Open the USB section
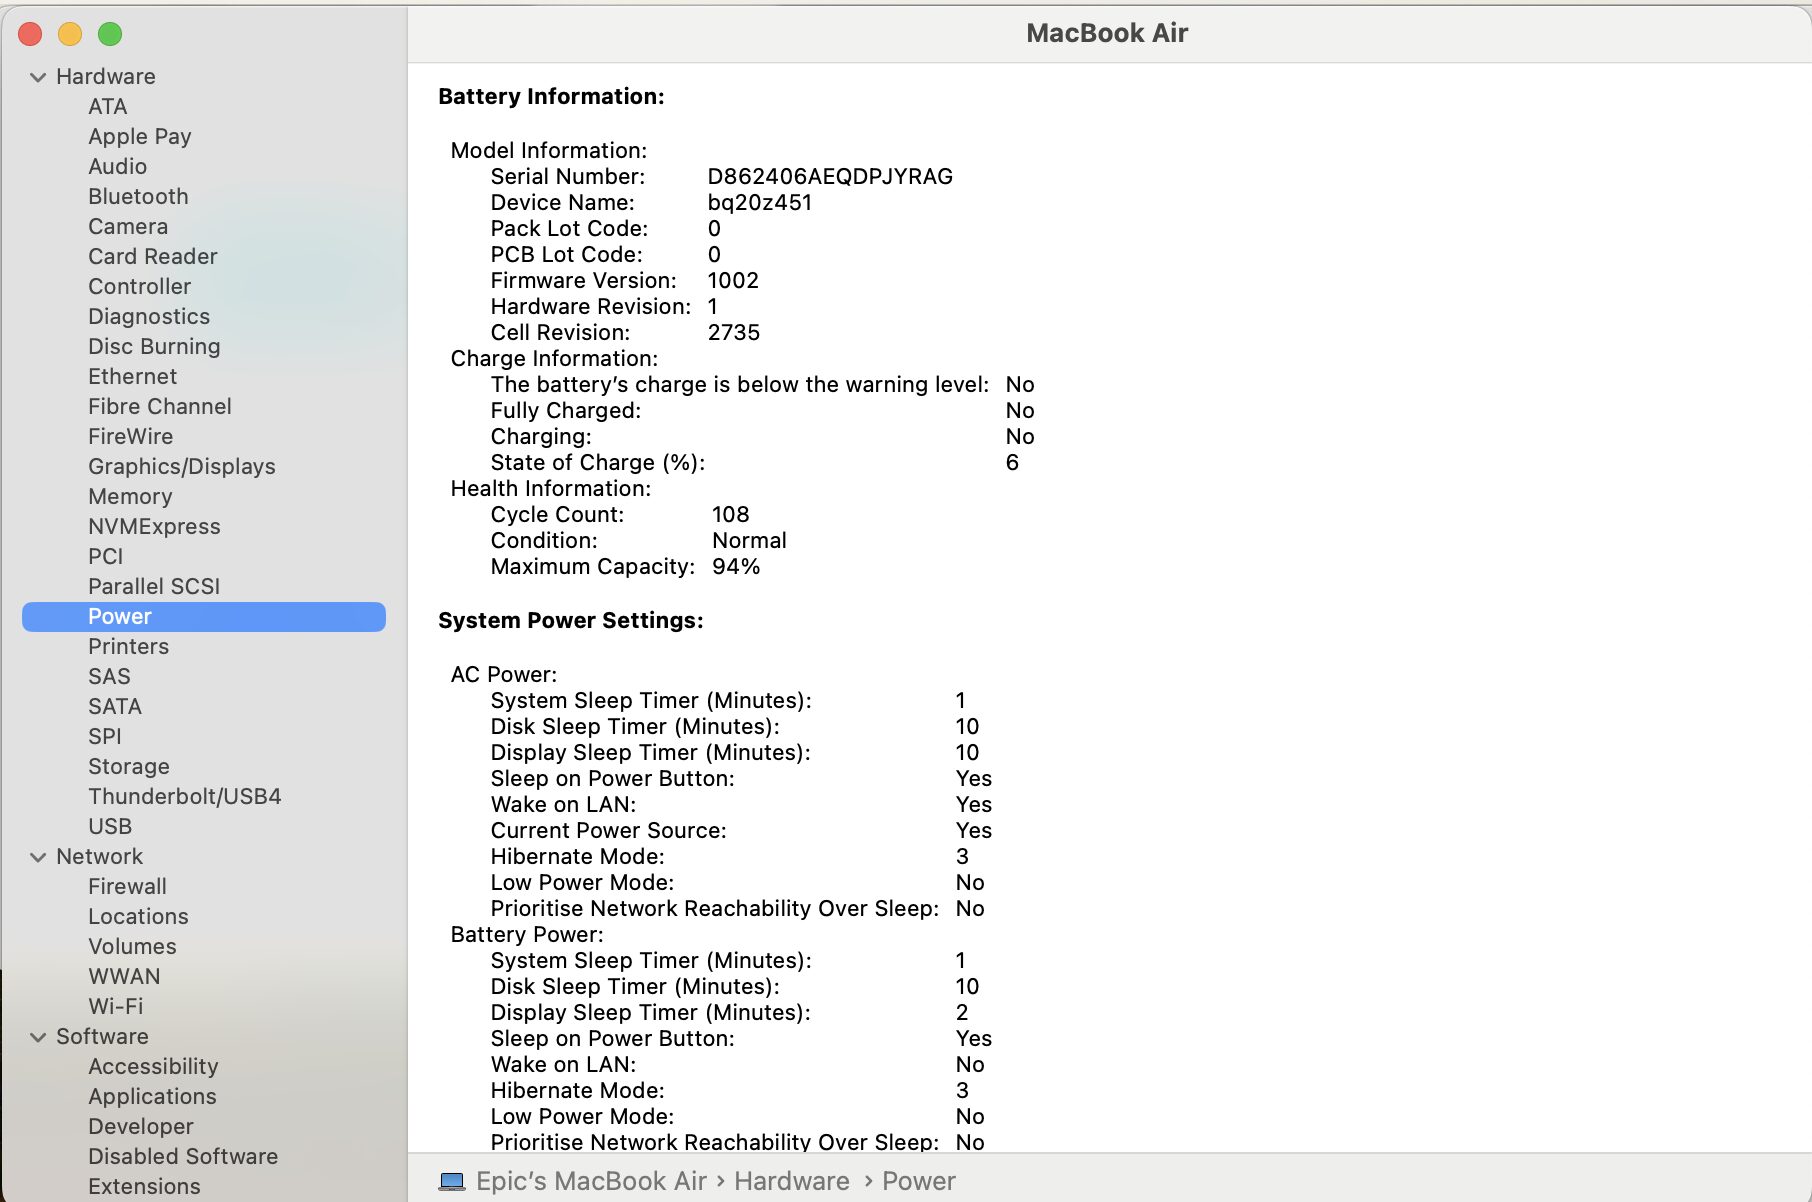This screenshot has height=1202, width=1812. click(110, 827)
